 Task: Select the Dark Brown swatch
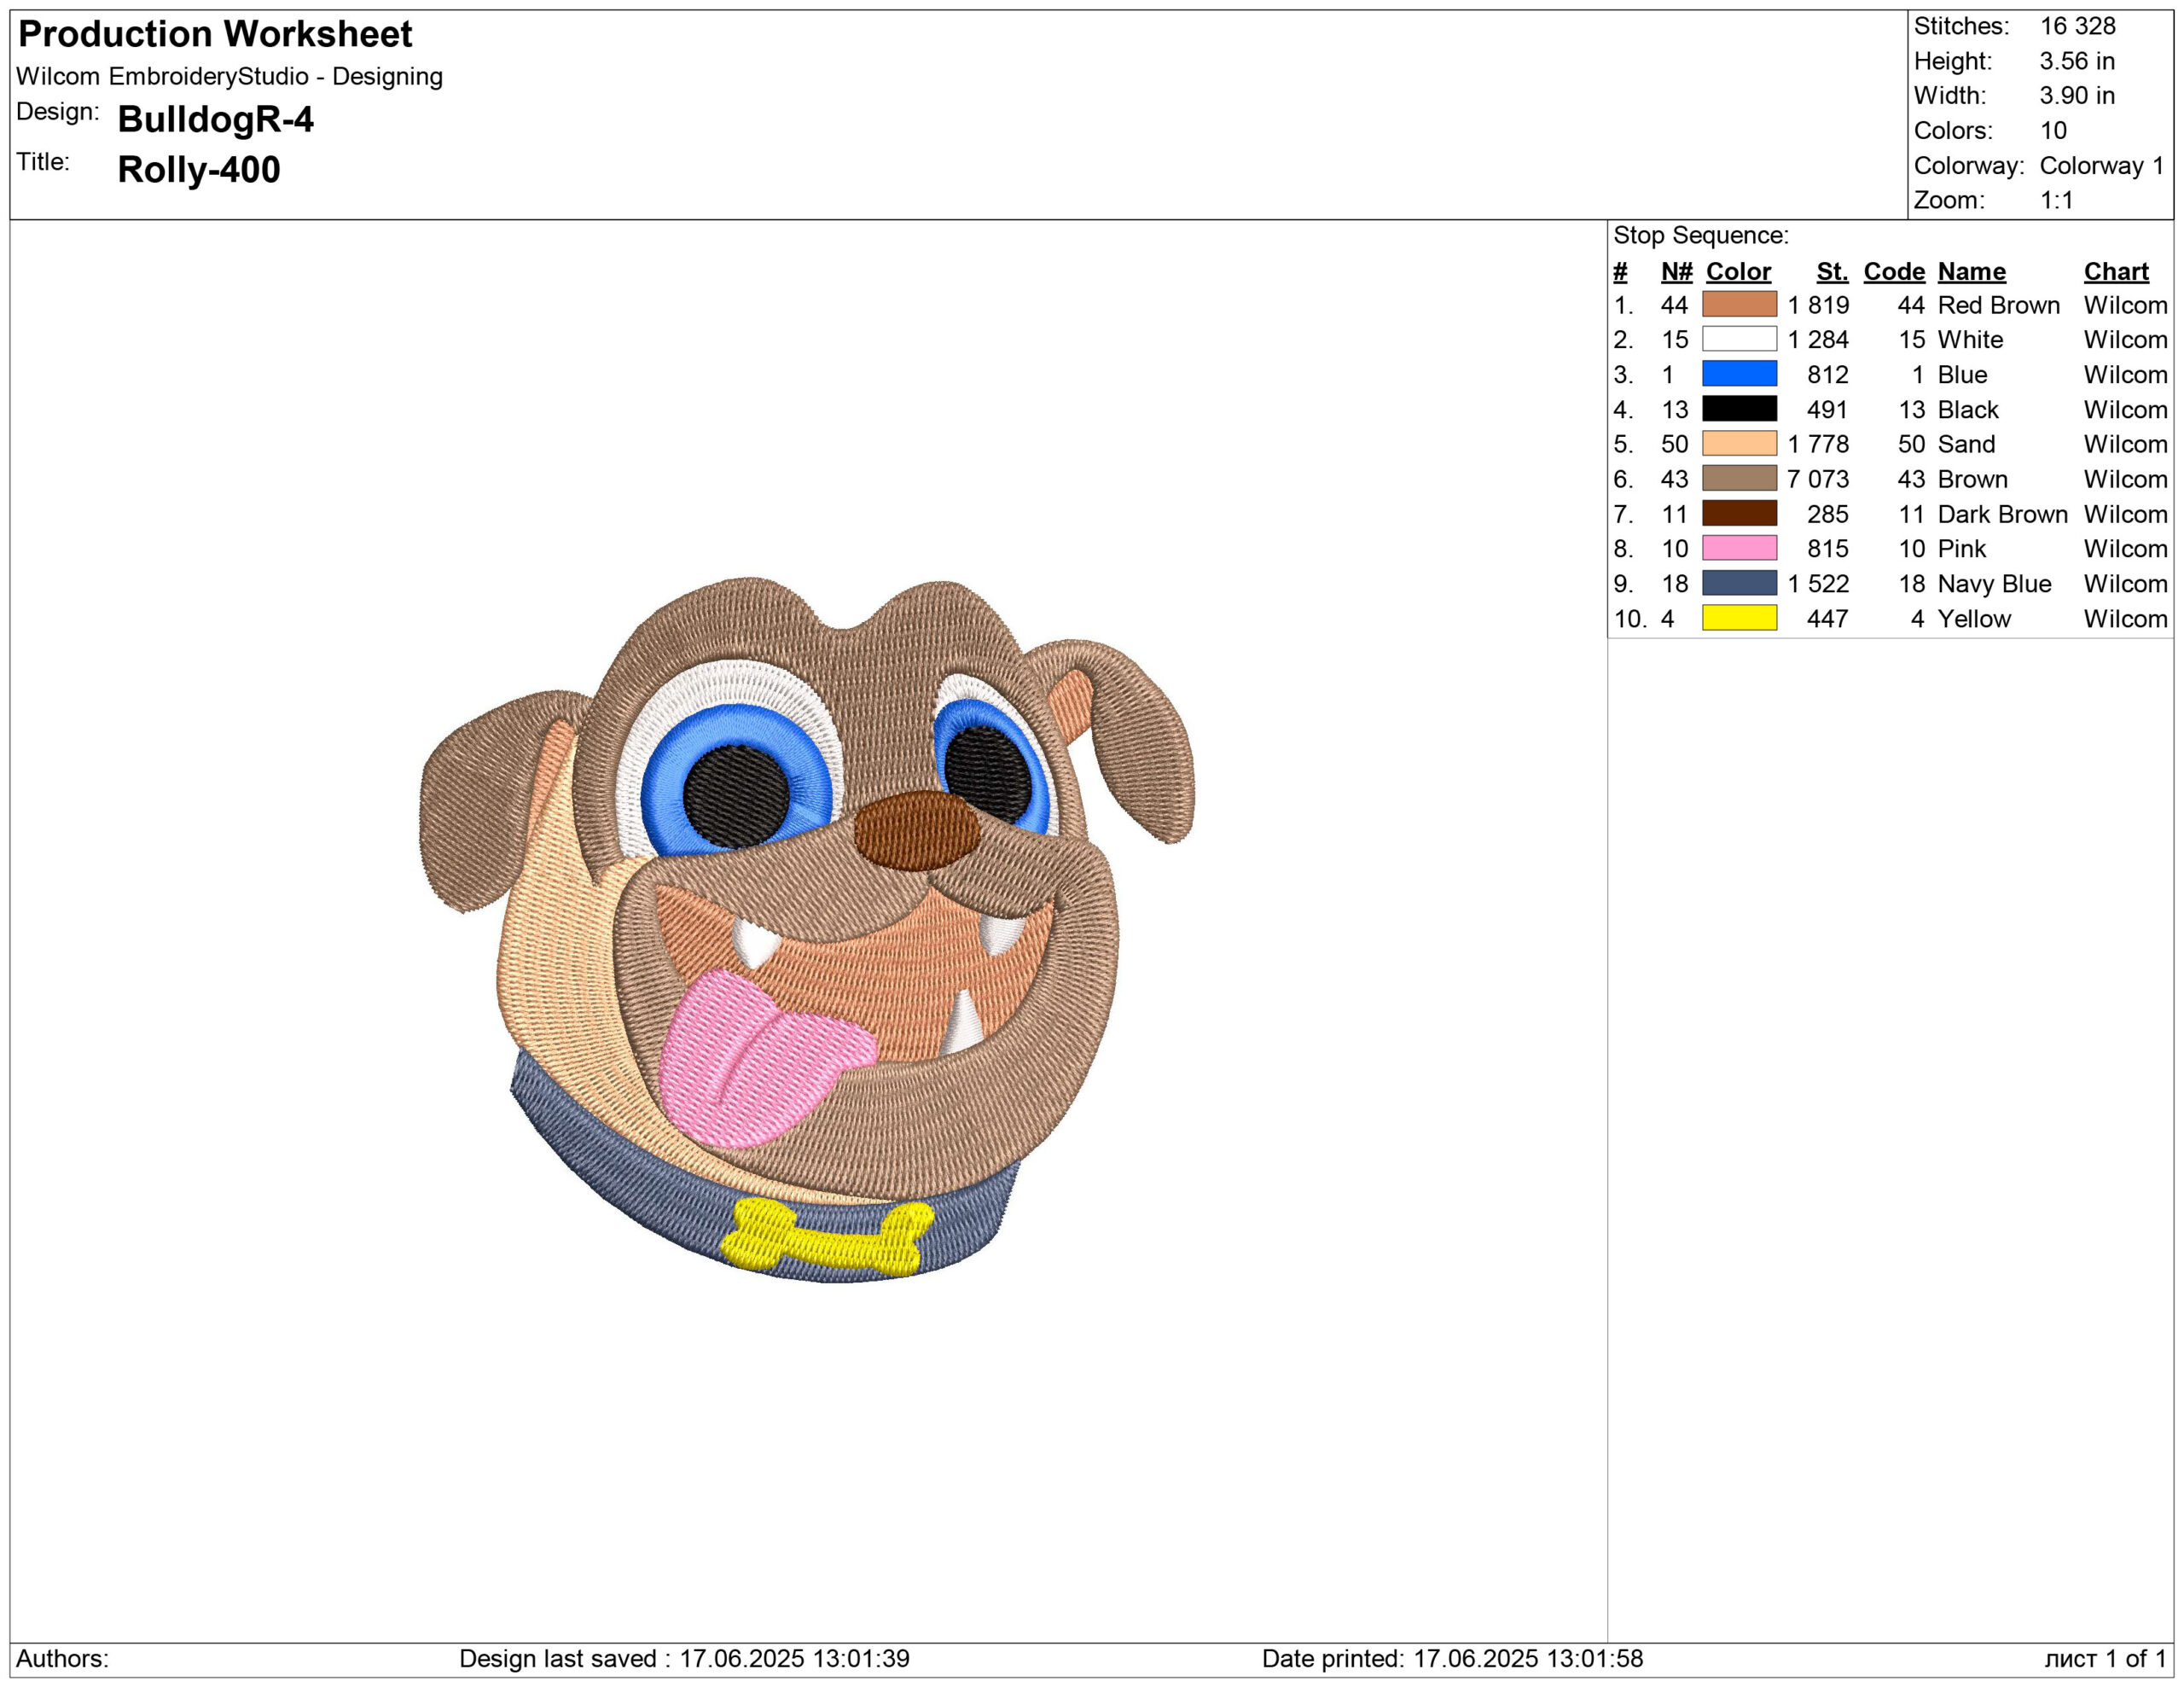click(x=1739, y=513)
